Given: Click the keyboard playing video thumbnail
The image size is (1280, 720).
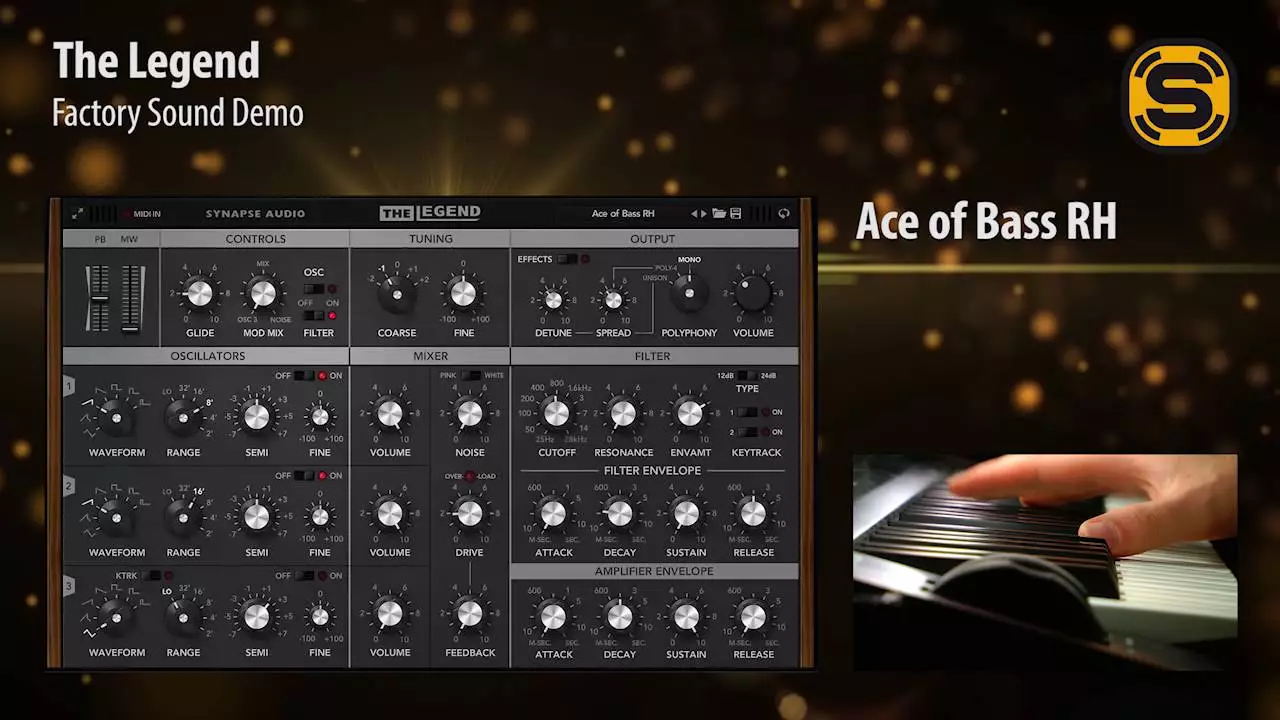Looking at the screenshot, I should 1045,562.
